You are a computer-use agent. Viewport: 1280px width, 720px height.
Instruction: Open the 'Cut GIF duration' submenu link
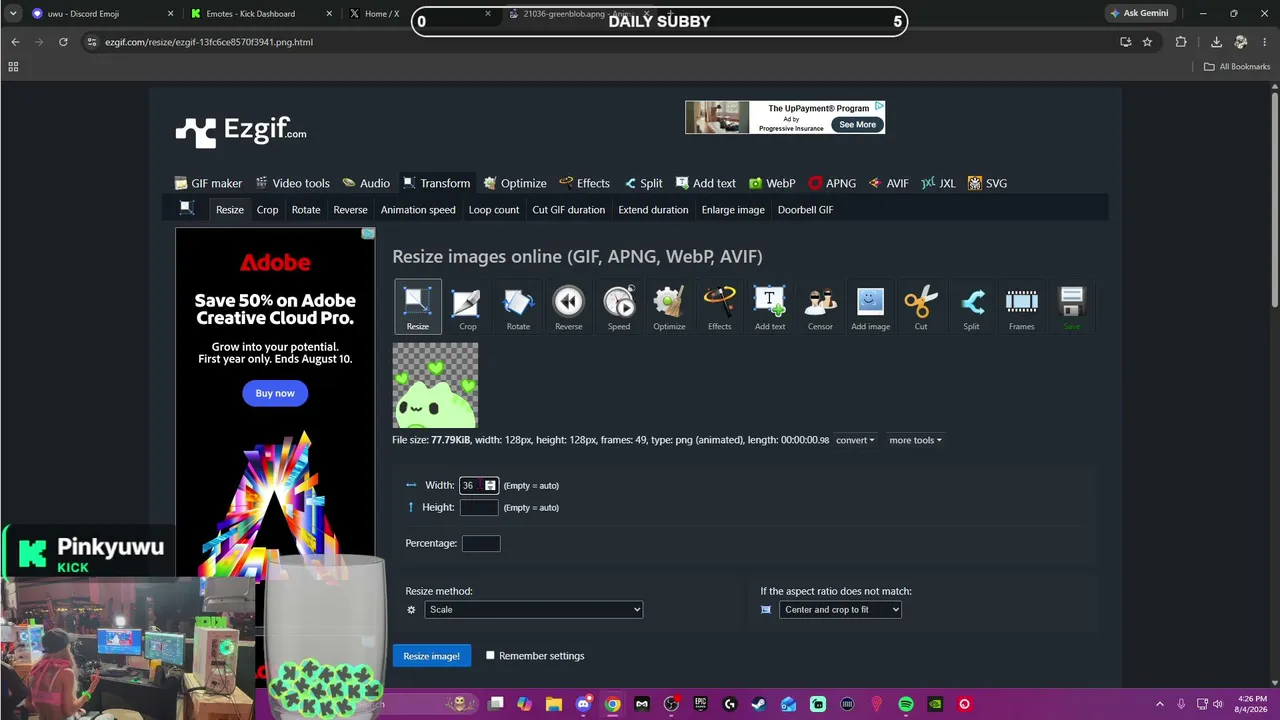tap(568, 210)
